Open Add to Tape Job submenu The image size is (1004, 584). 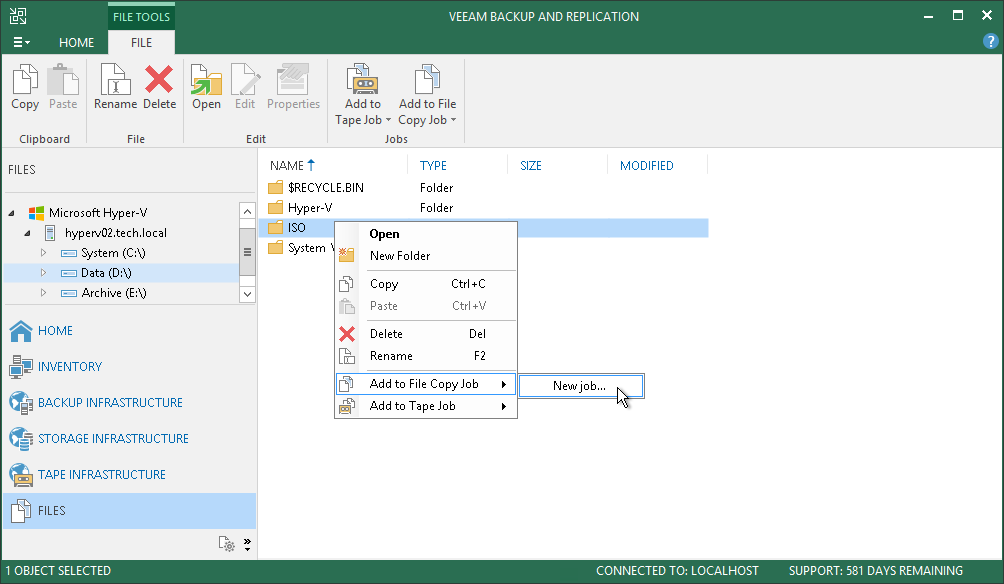pyautogui.click(x=426, y=406)
